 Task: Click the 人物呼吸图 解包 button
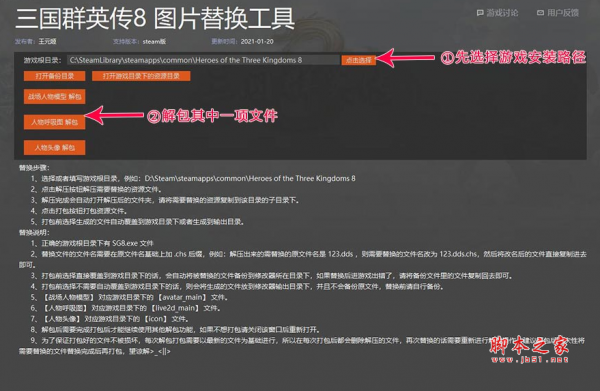click(x=54, y=122)
